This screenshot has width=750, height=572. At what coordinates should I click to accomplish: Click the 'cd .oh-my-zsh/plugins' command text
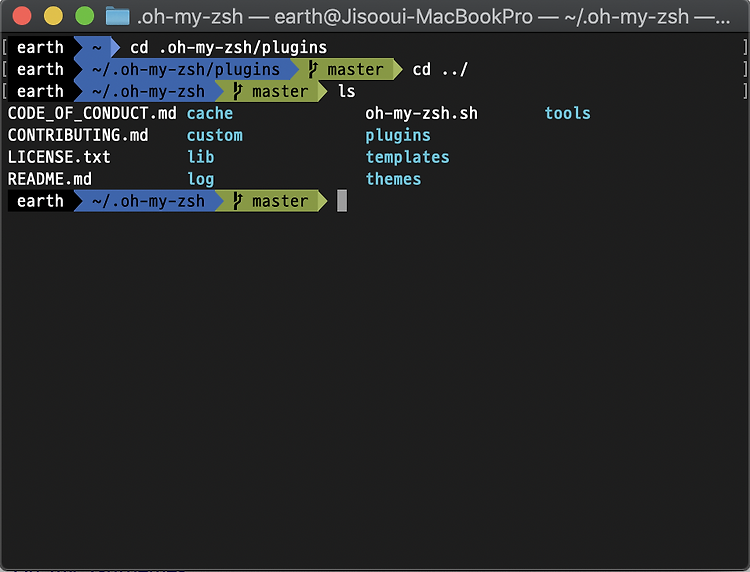[x=228, y=48]
